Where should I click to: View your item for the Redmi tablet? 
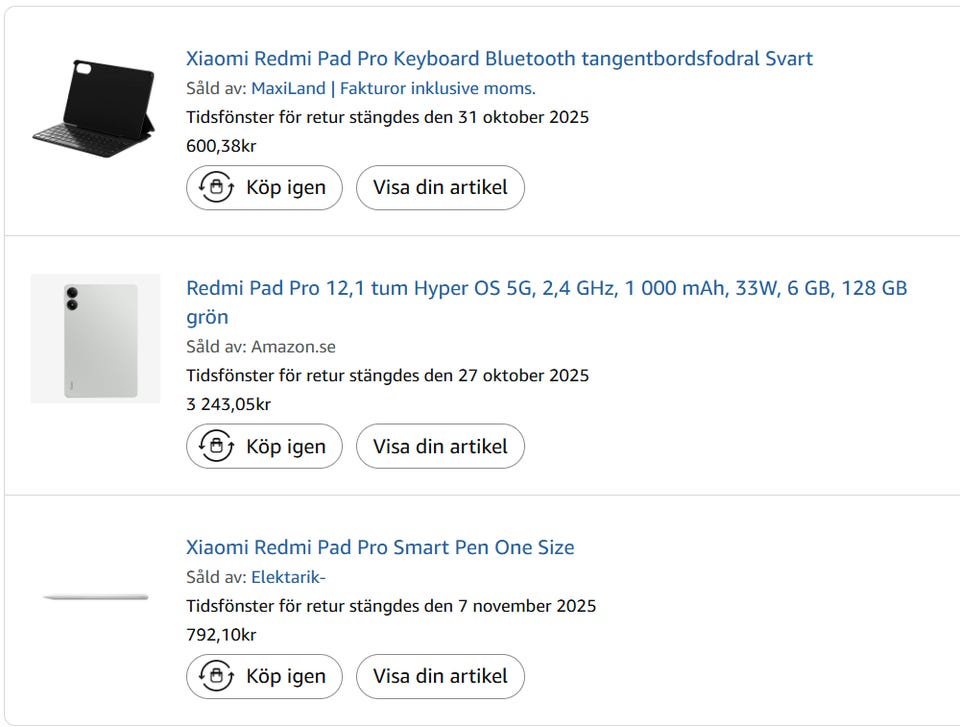(440, 446)
